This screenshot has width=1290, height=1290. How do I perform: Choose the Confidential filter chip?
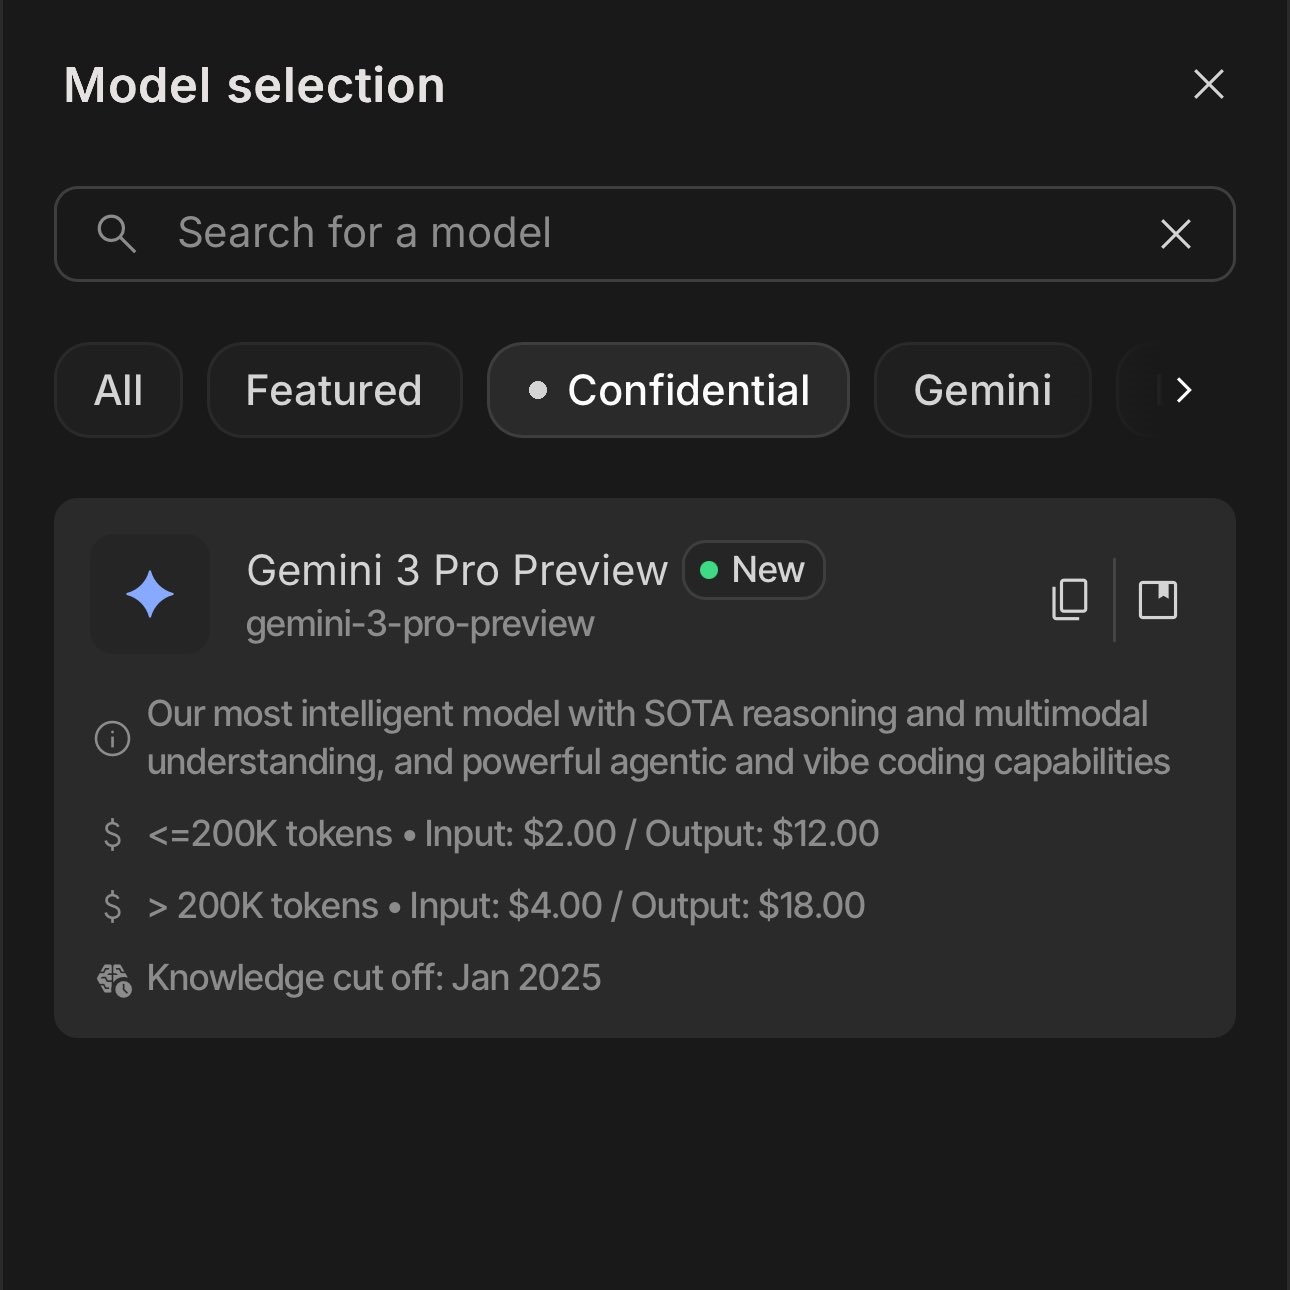click(x=668, y=390)
